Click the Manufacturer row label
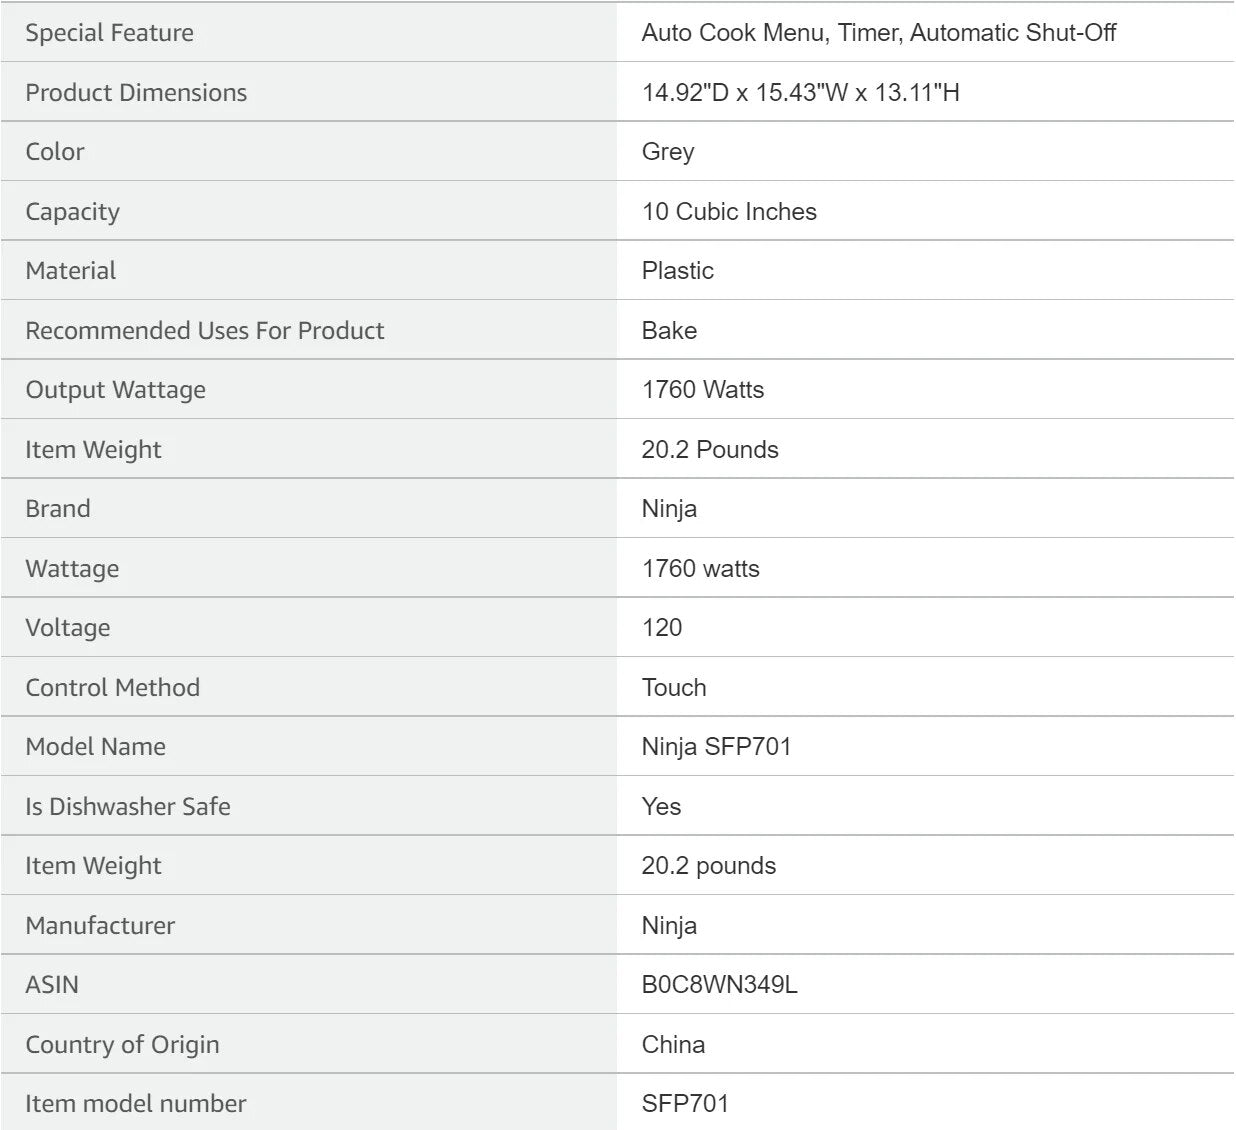Image resolution: width=1236 pixels, height=1130 pixels. (100, 926)
